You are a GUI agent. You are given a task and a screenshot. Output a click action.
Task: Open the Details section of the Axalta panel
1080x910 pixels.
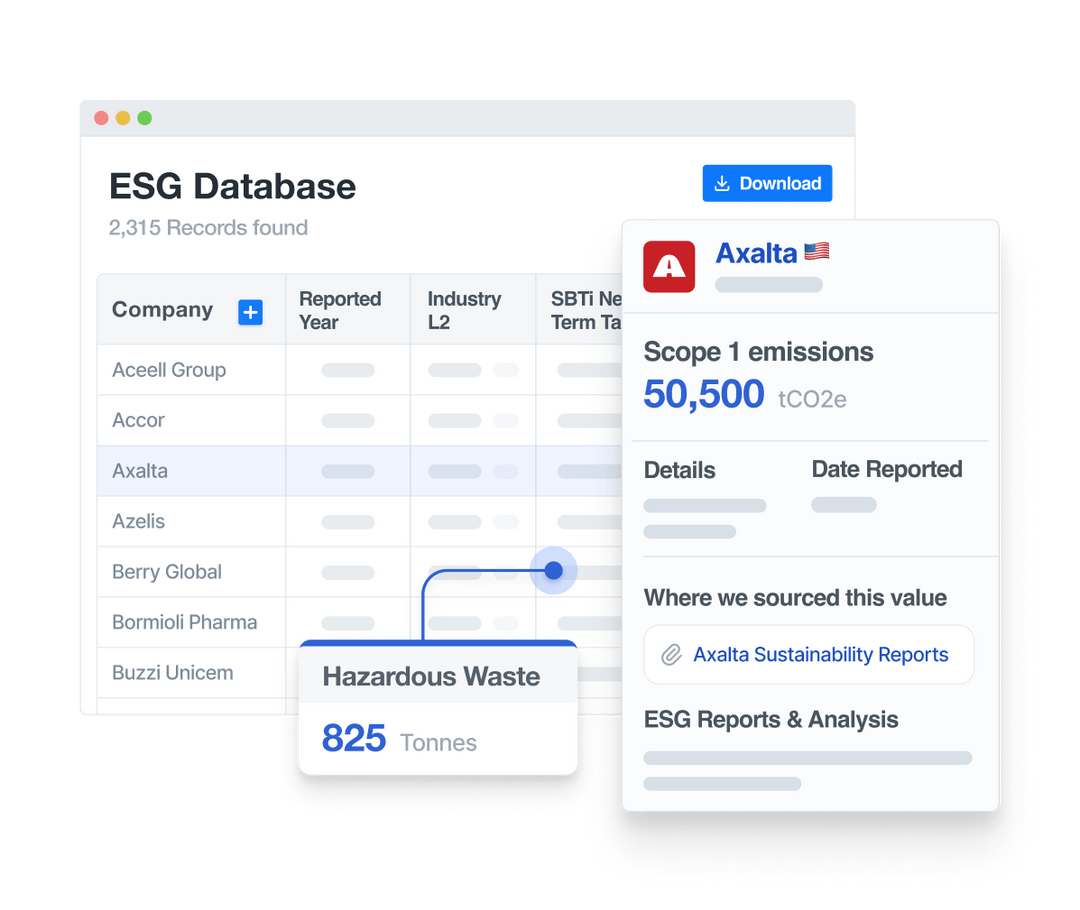(x=679, y=470)
